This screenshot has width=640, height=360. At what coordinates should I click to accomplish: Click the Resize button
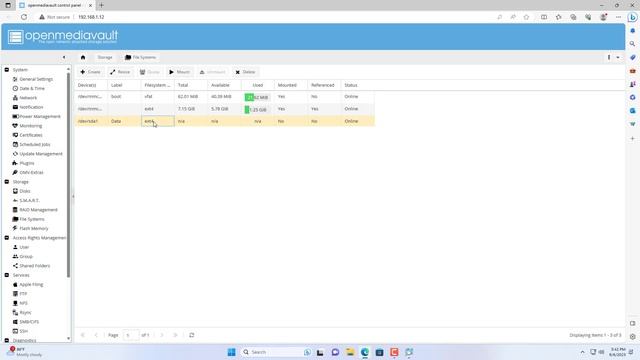click(120, 72)
